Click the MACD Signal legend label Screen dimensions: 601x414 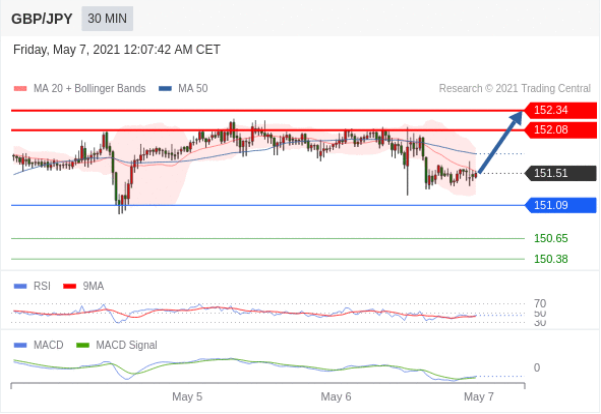[x=126, y=345]
